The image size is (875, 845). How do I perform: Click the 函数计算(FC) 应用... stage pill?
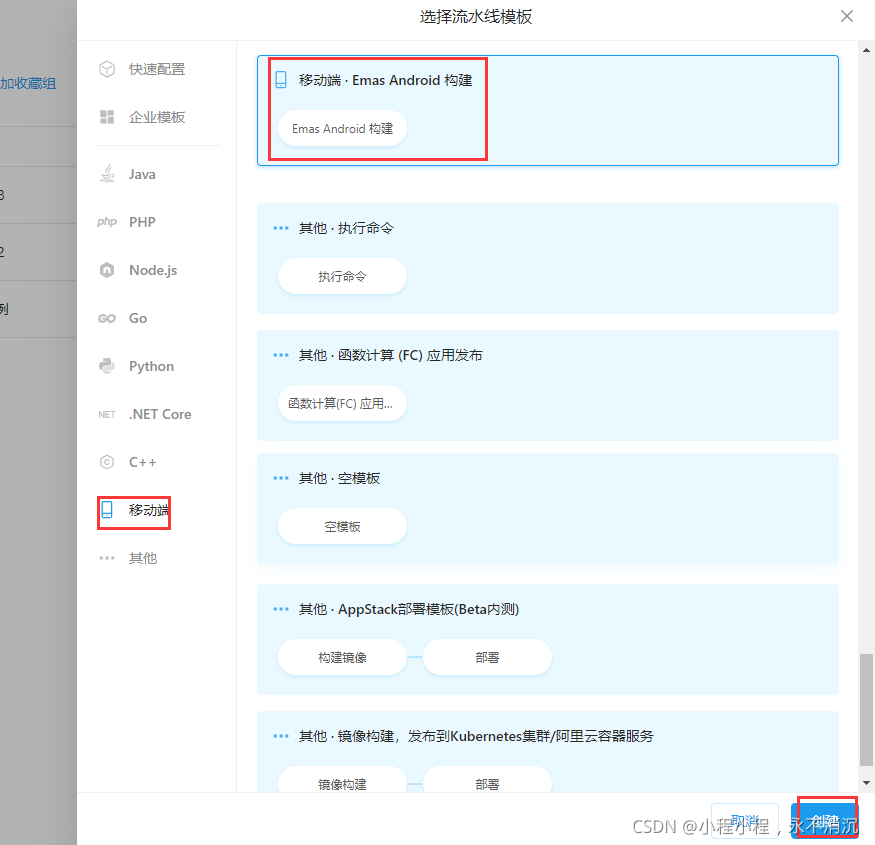[x=342, y=403]
